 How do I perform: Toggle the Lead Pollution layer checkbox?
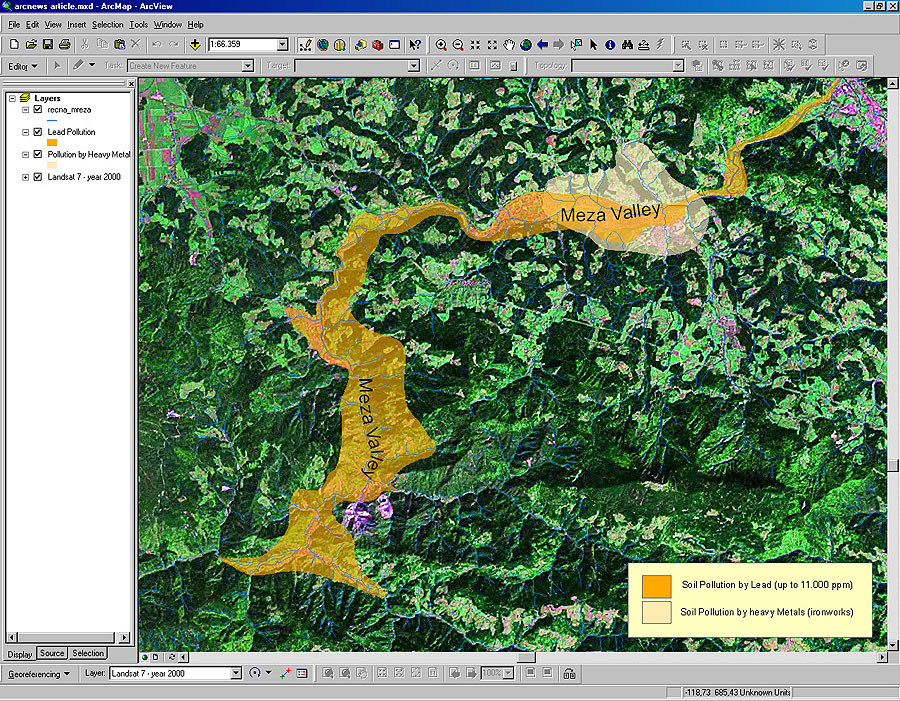click(38, 131)
